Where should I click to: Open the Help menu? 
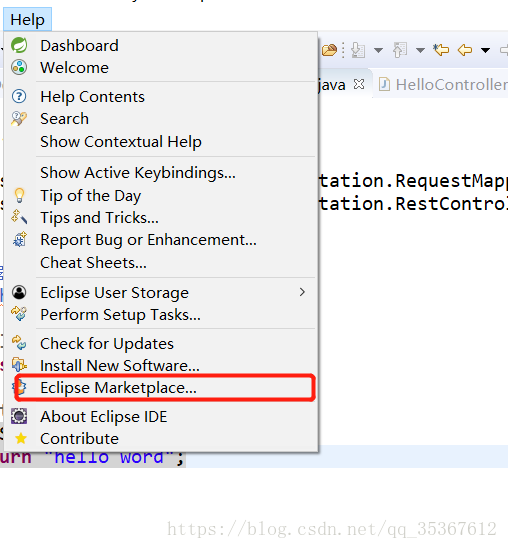27,20
